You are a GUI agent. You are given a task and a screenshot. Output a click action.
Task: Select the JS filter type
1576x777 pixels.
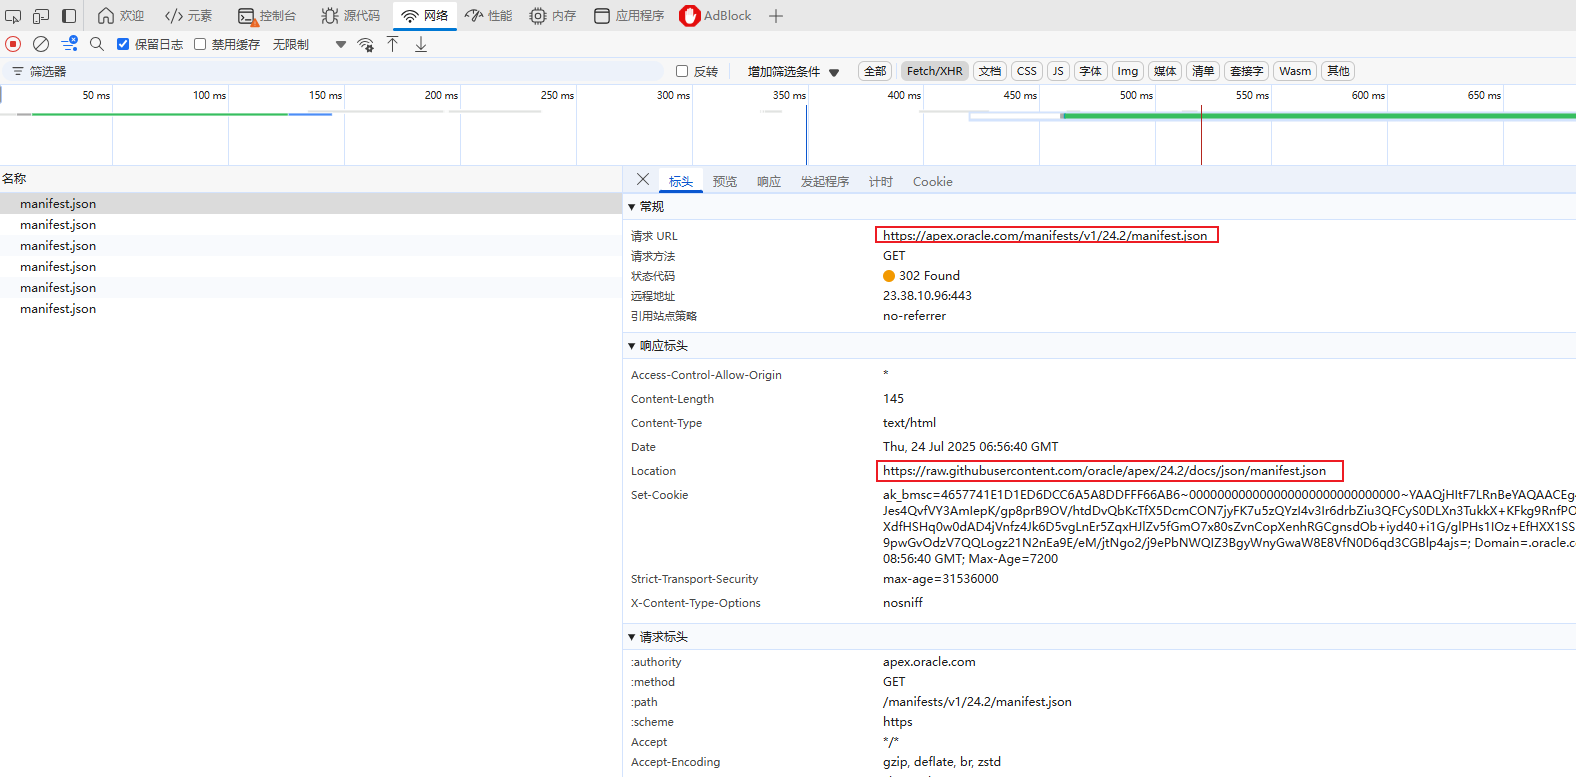click(1058, 71)
